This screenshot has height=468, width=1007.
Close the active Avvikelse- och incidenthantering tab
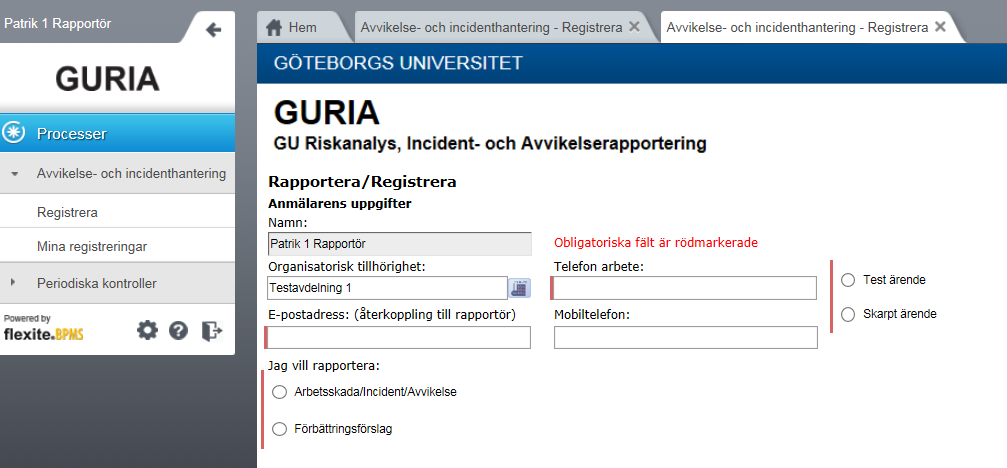[x=940, y=27]
